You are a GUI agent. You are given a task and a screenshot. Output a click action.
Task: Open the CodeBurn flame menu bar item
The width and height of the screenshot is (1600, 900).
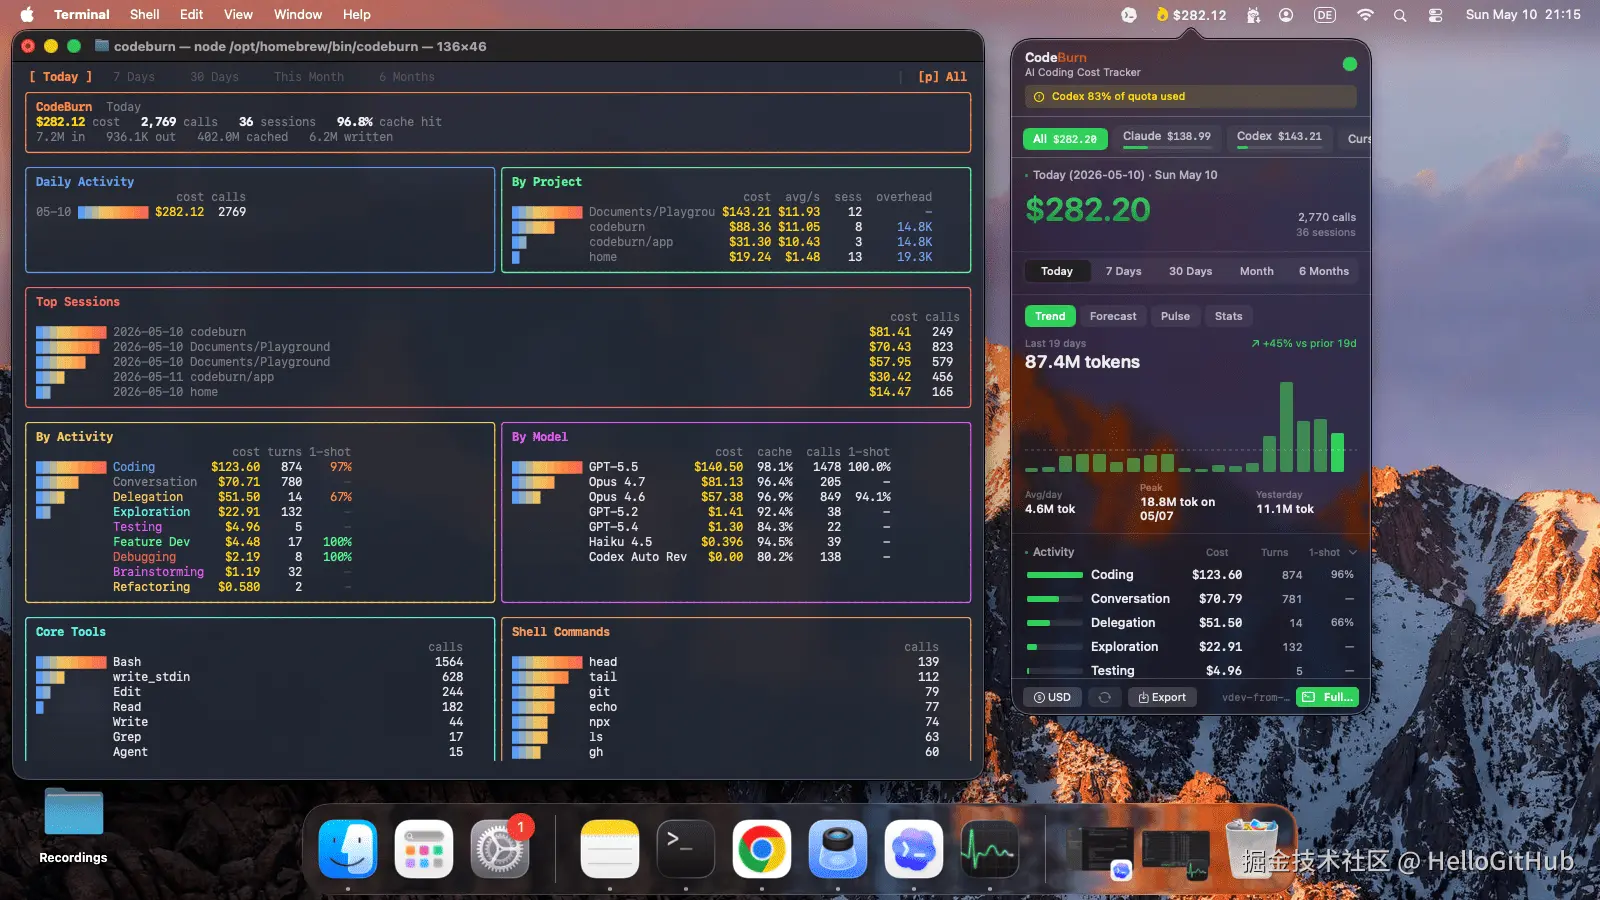tap(1190, 15)
